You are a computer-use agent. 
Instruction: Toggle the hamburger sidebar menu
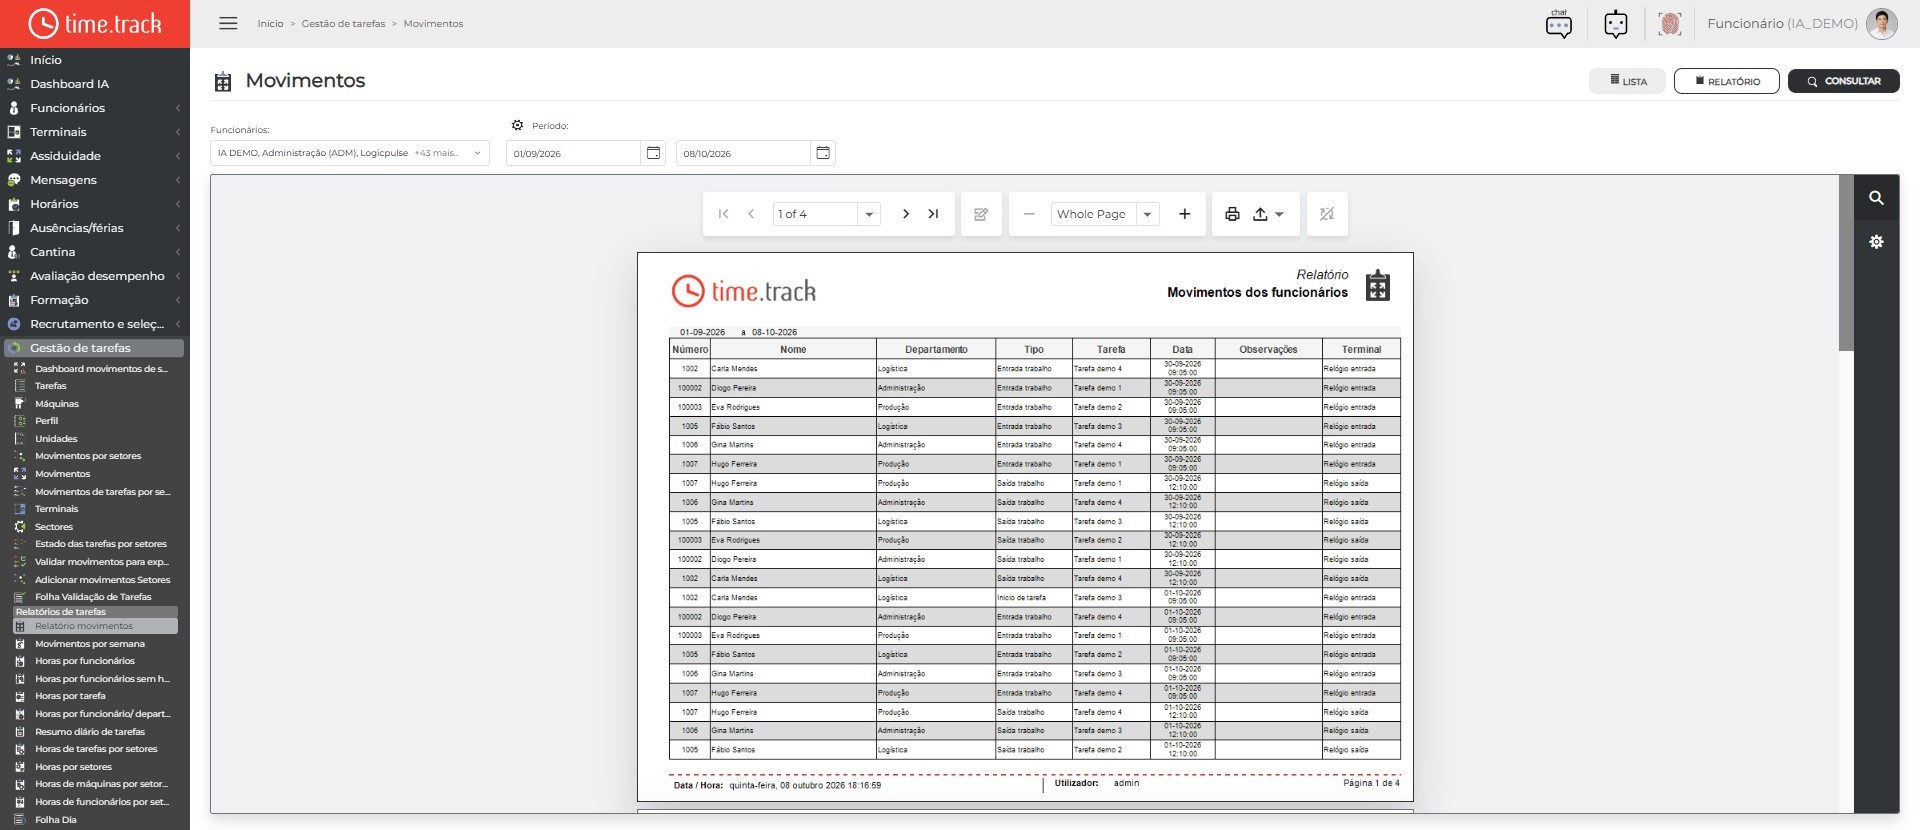tap(228, 23)
